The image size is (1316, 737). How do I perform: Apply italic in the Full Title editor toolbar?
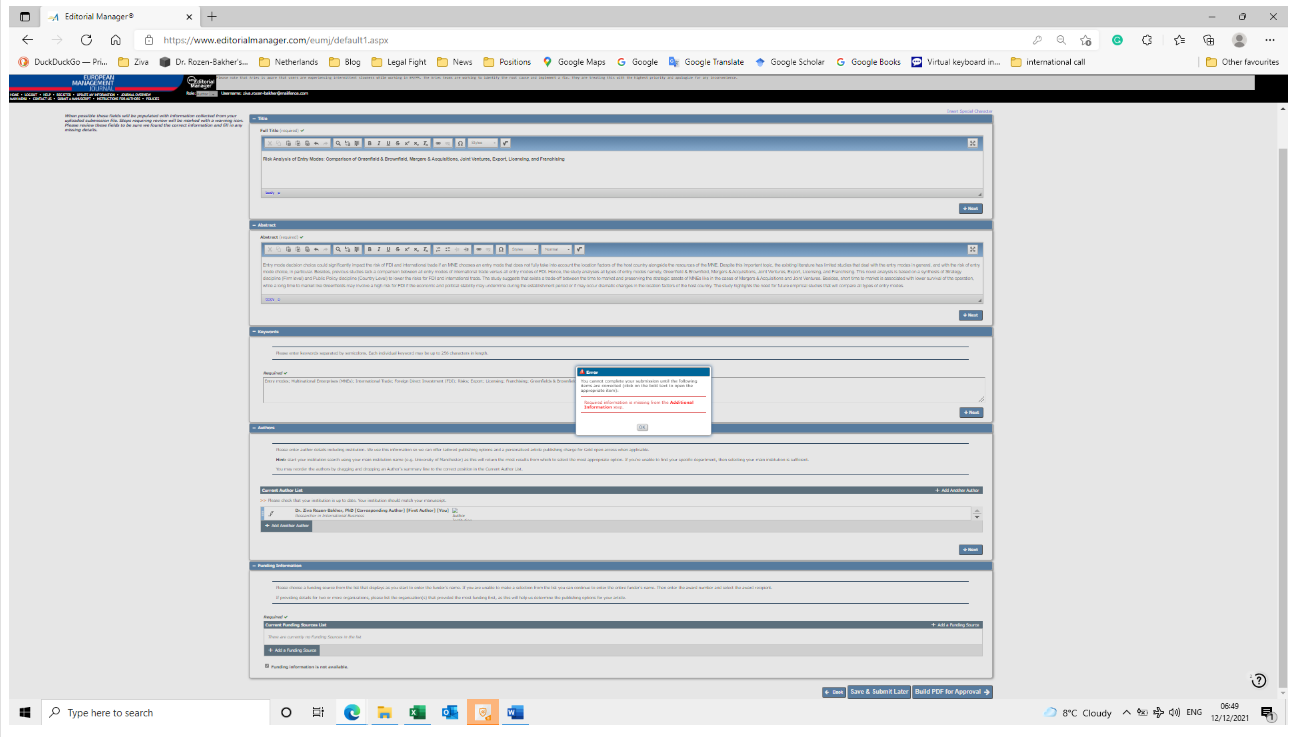point(379,143)
